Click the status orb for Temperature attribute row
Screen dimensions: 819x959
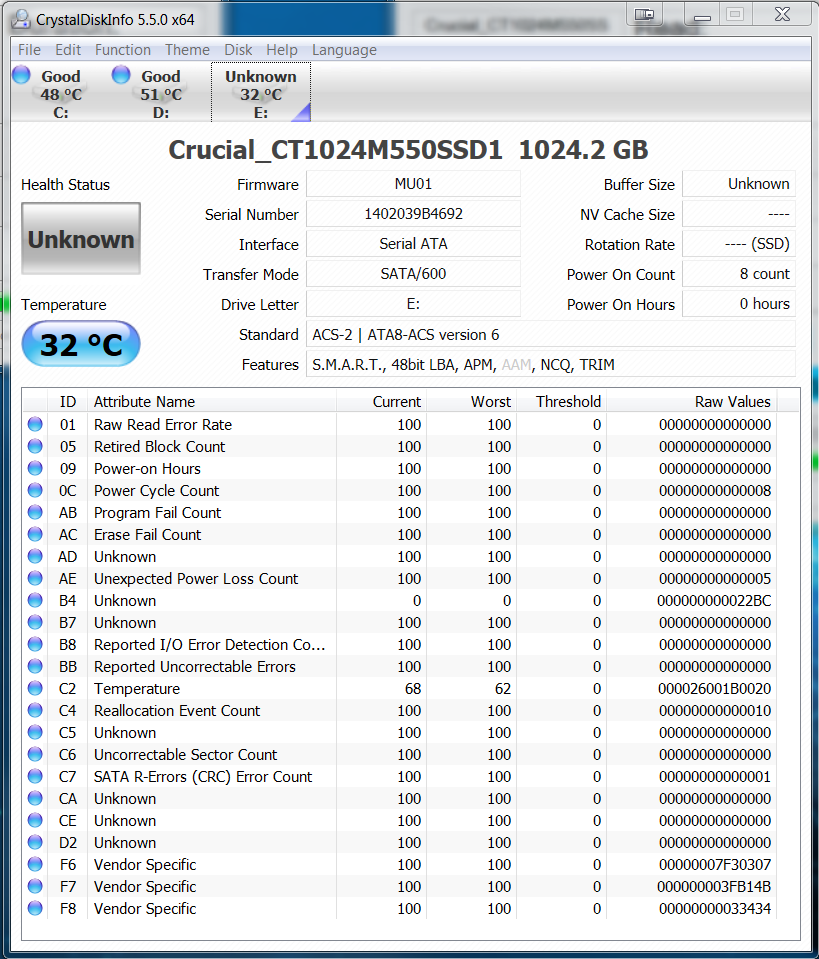(x=35, y=688)
